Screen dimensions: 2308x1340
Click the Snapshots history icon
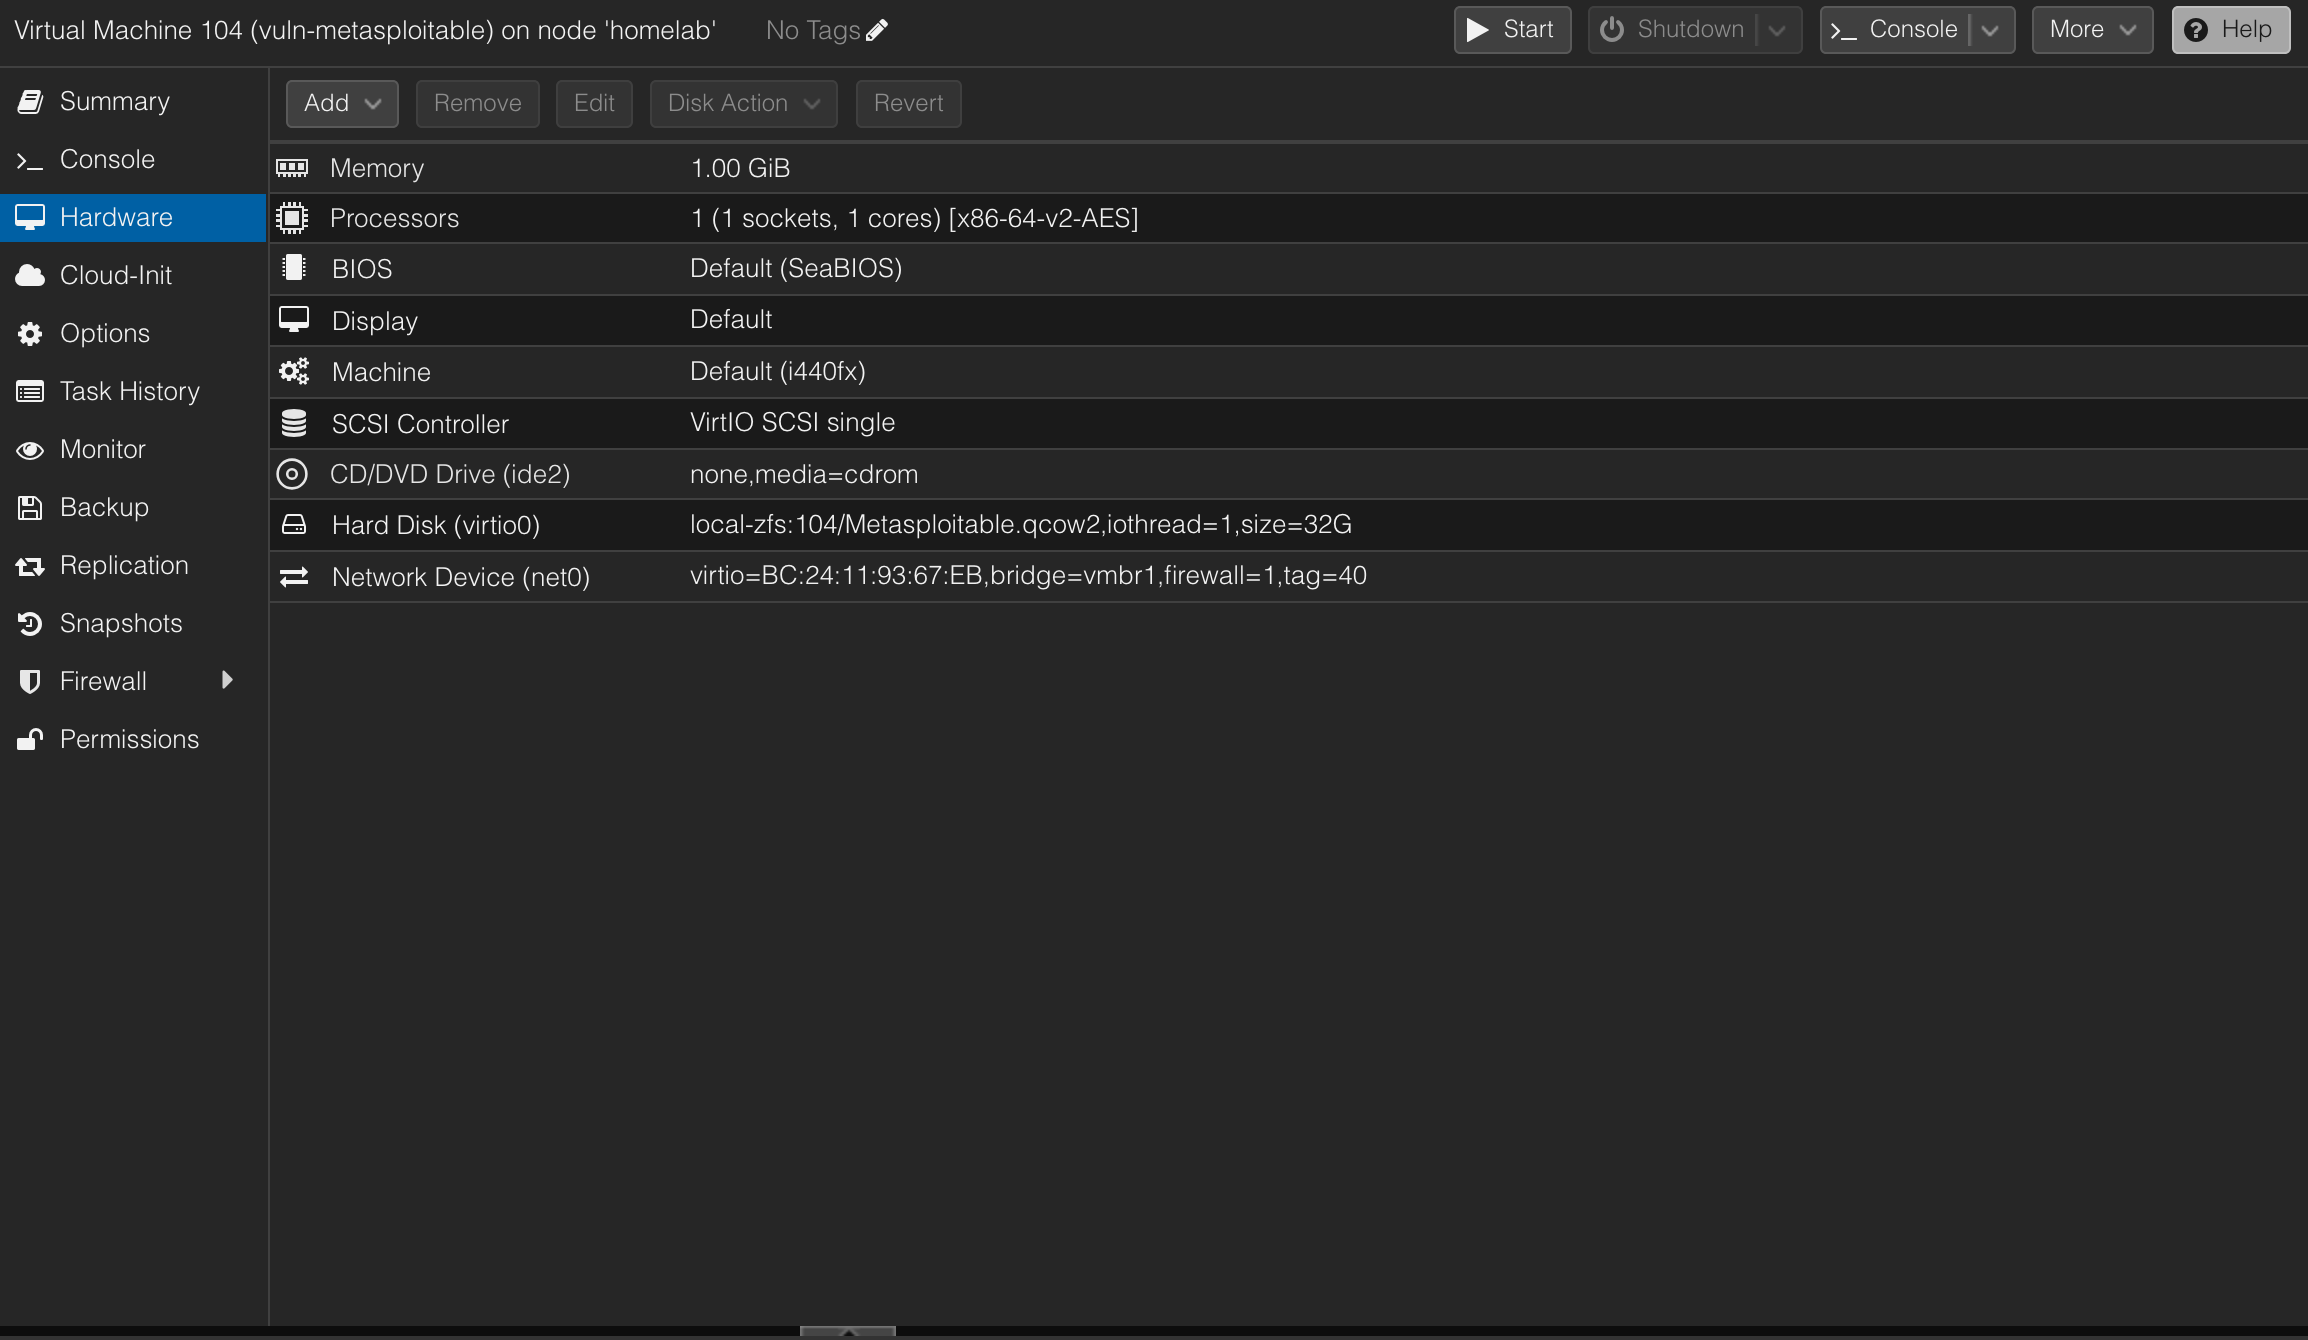(x=30, y=624)
